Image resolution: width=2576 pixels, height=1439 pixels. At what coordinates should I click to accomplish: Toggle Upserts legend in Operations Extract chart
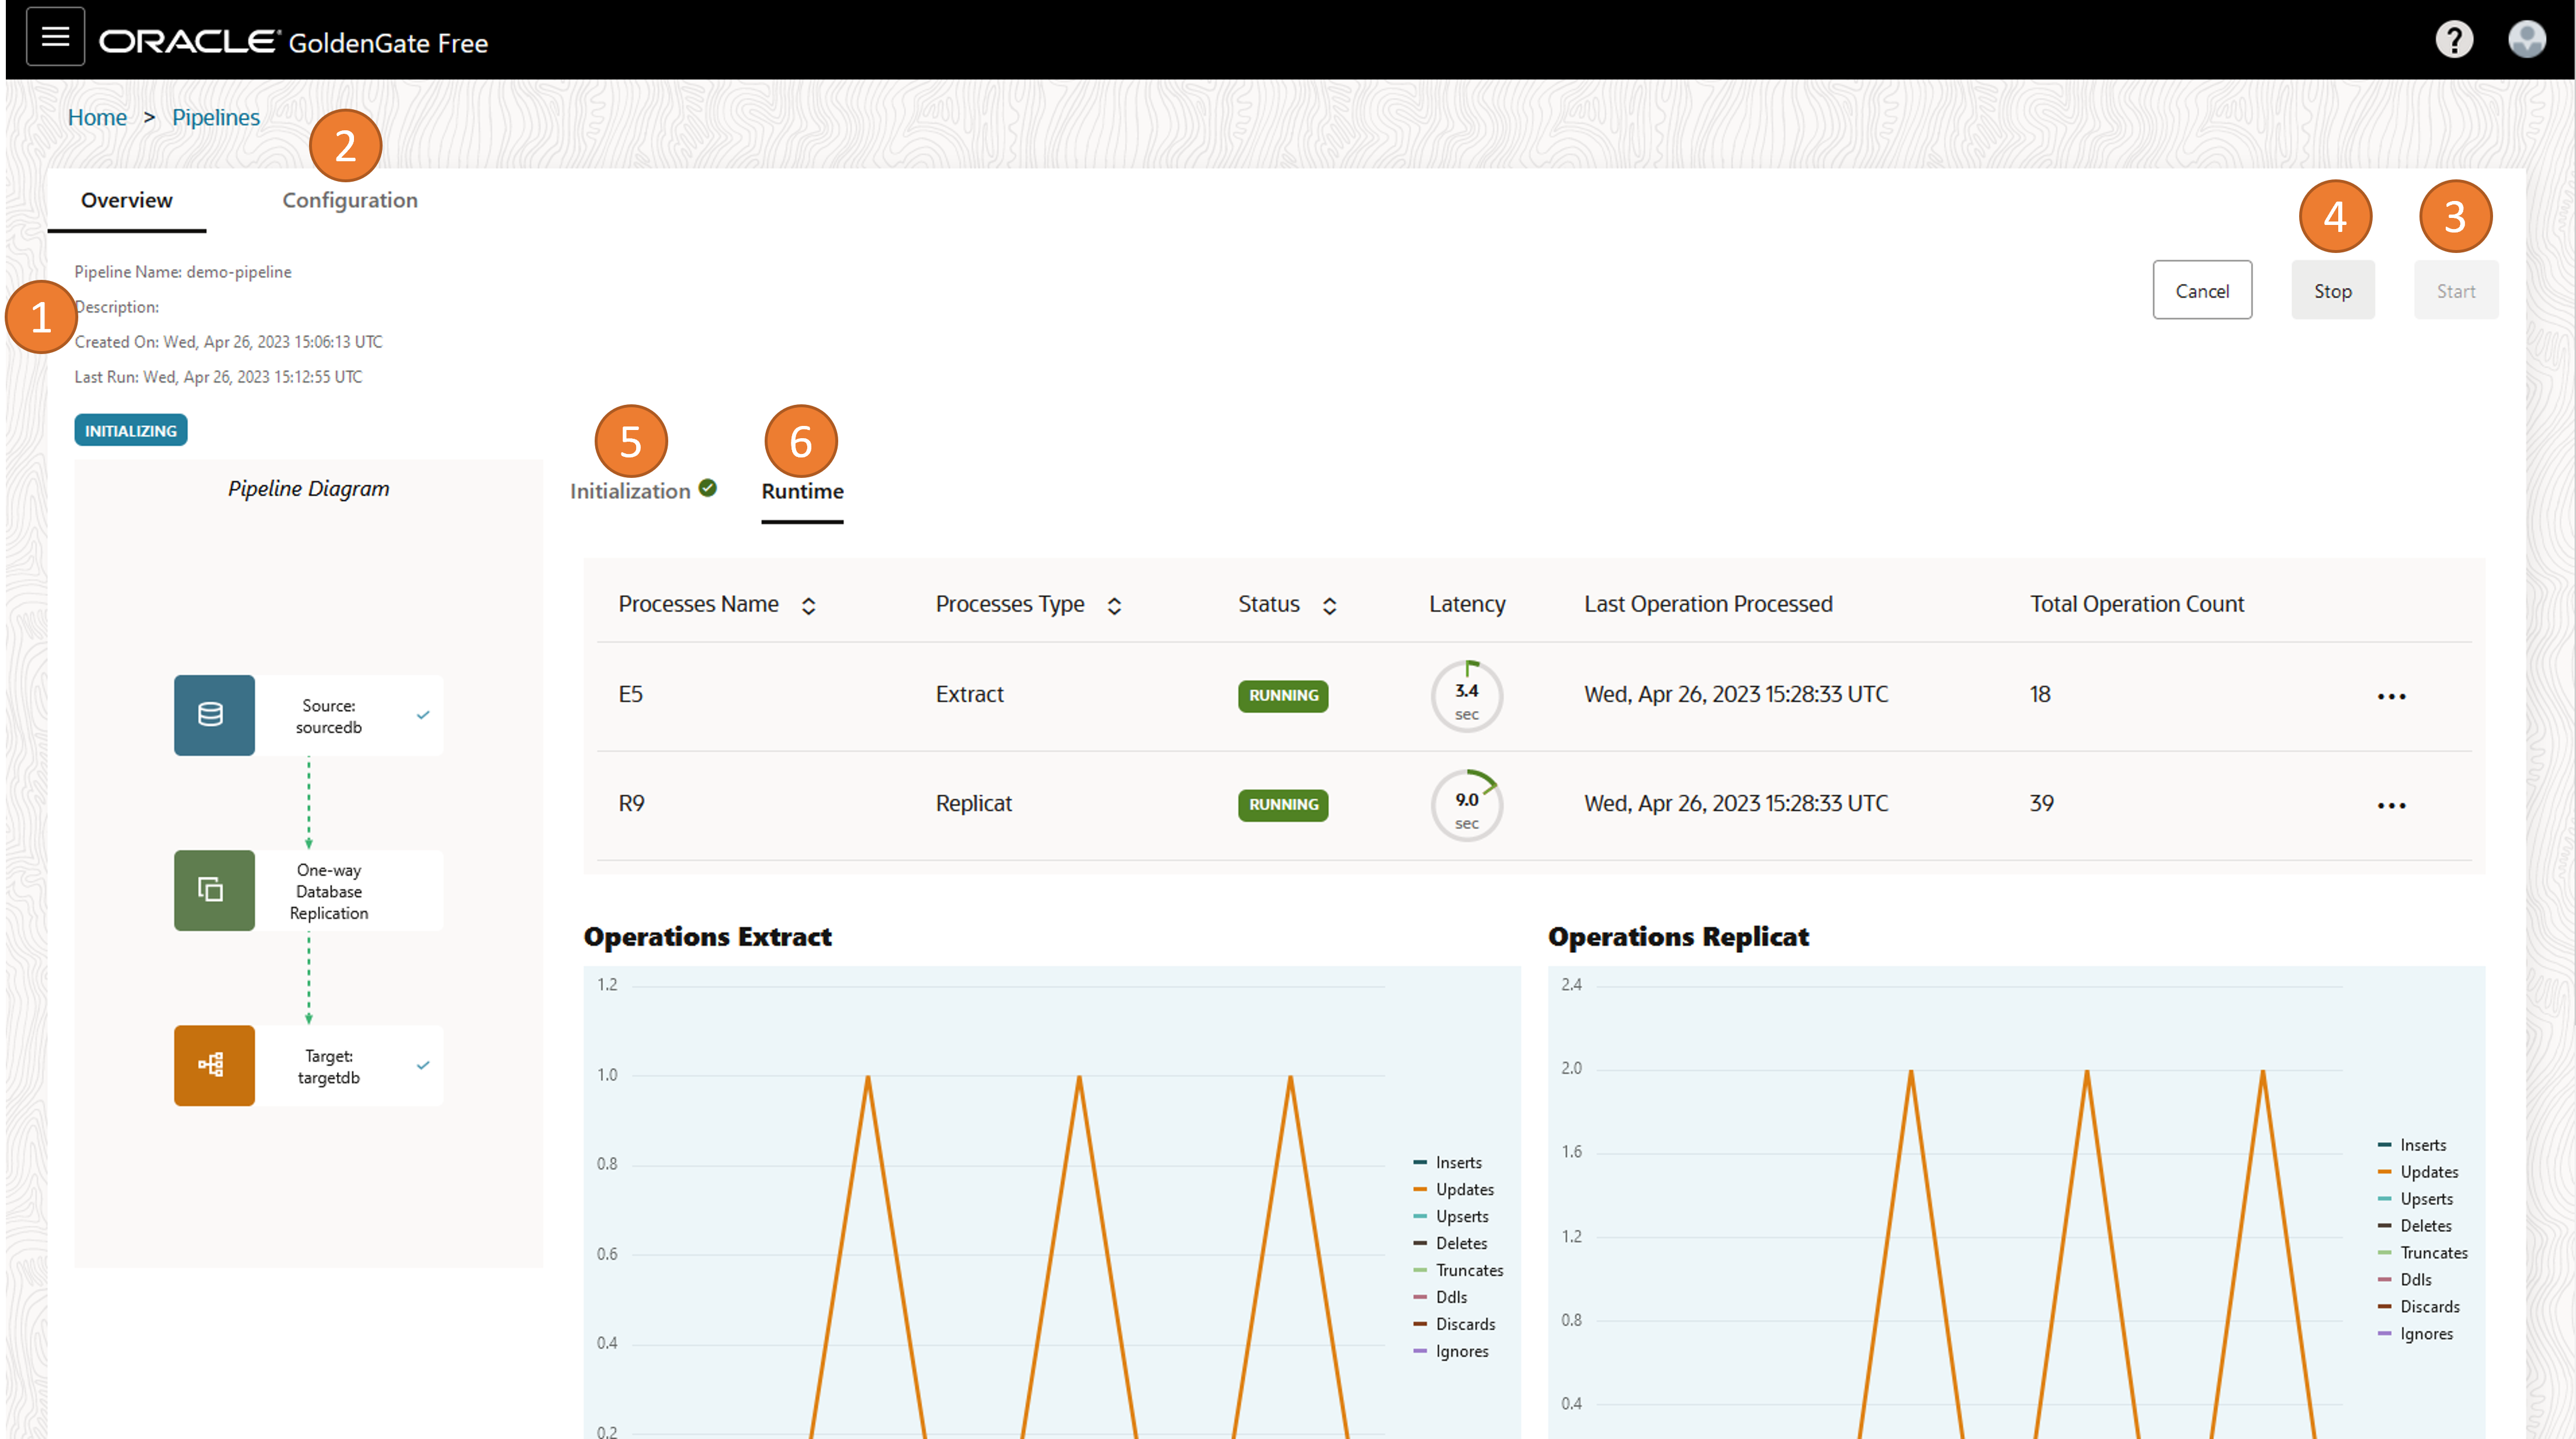click(1451, 1216)
